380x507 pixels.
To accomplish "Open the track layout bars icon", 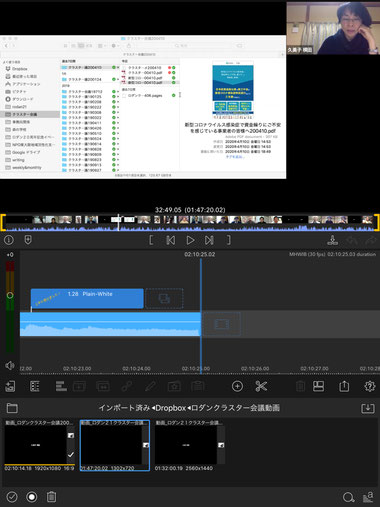I will click(61, 386).
